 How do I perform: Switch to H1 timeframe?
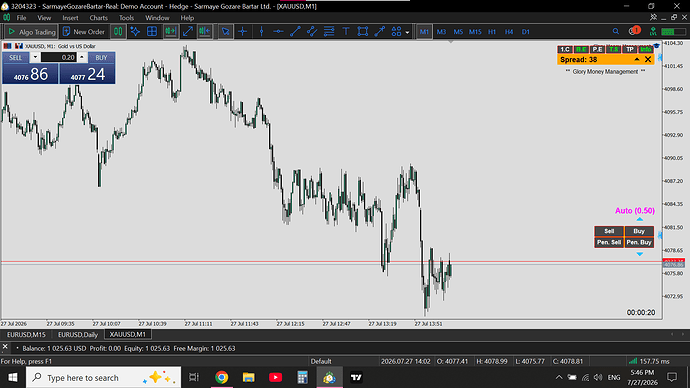point(492,32)
